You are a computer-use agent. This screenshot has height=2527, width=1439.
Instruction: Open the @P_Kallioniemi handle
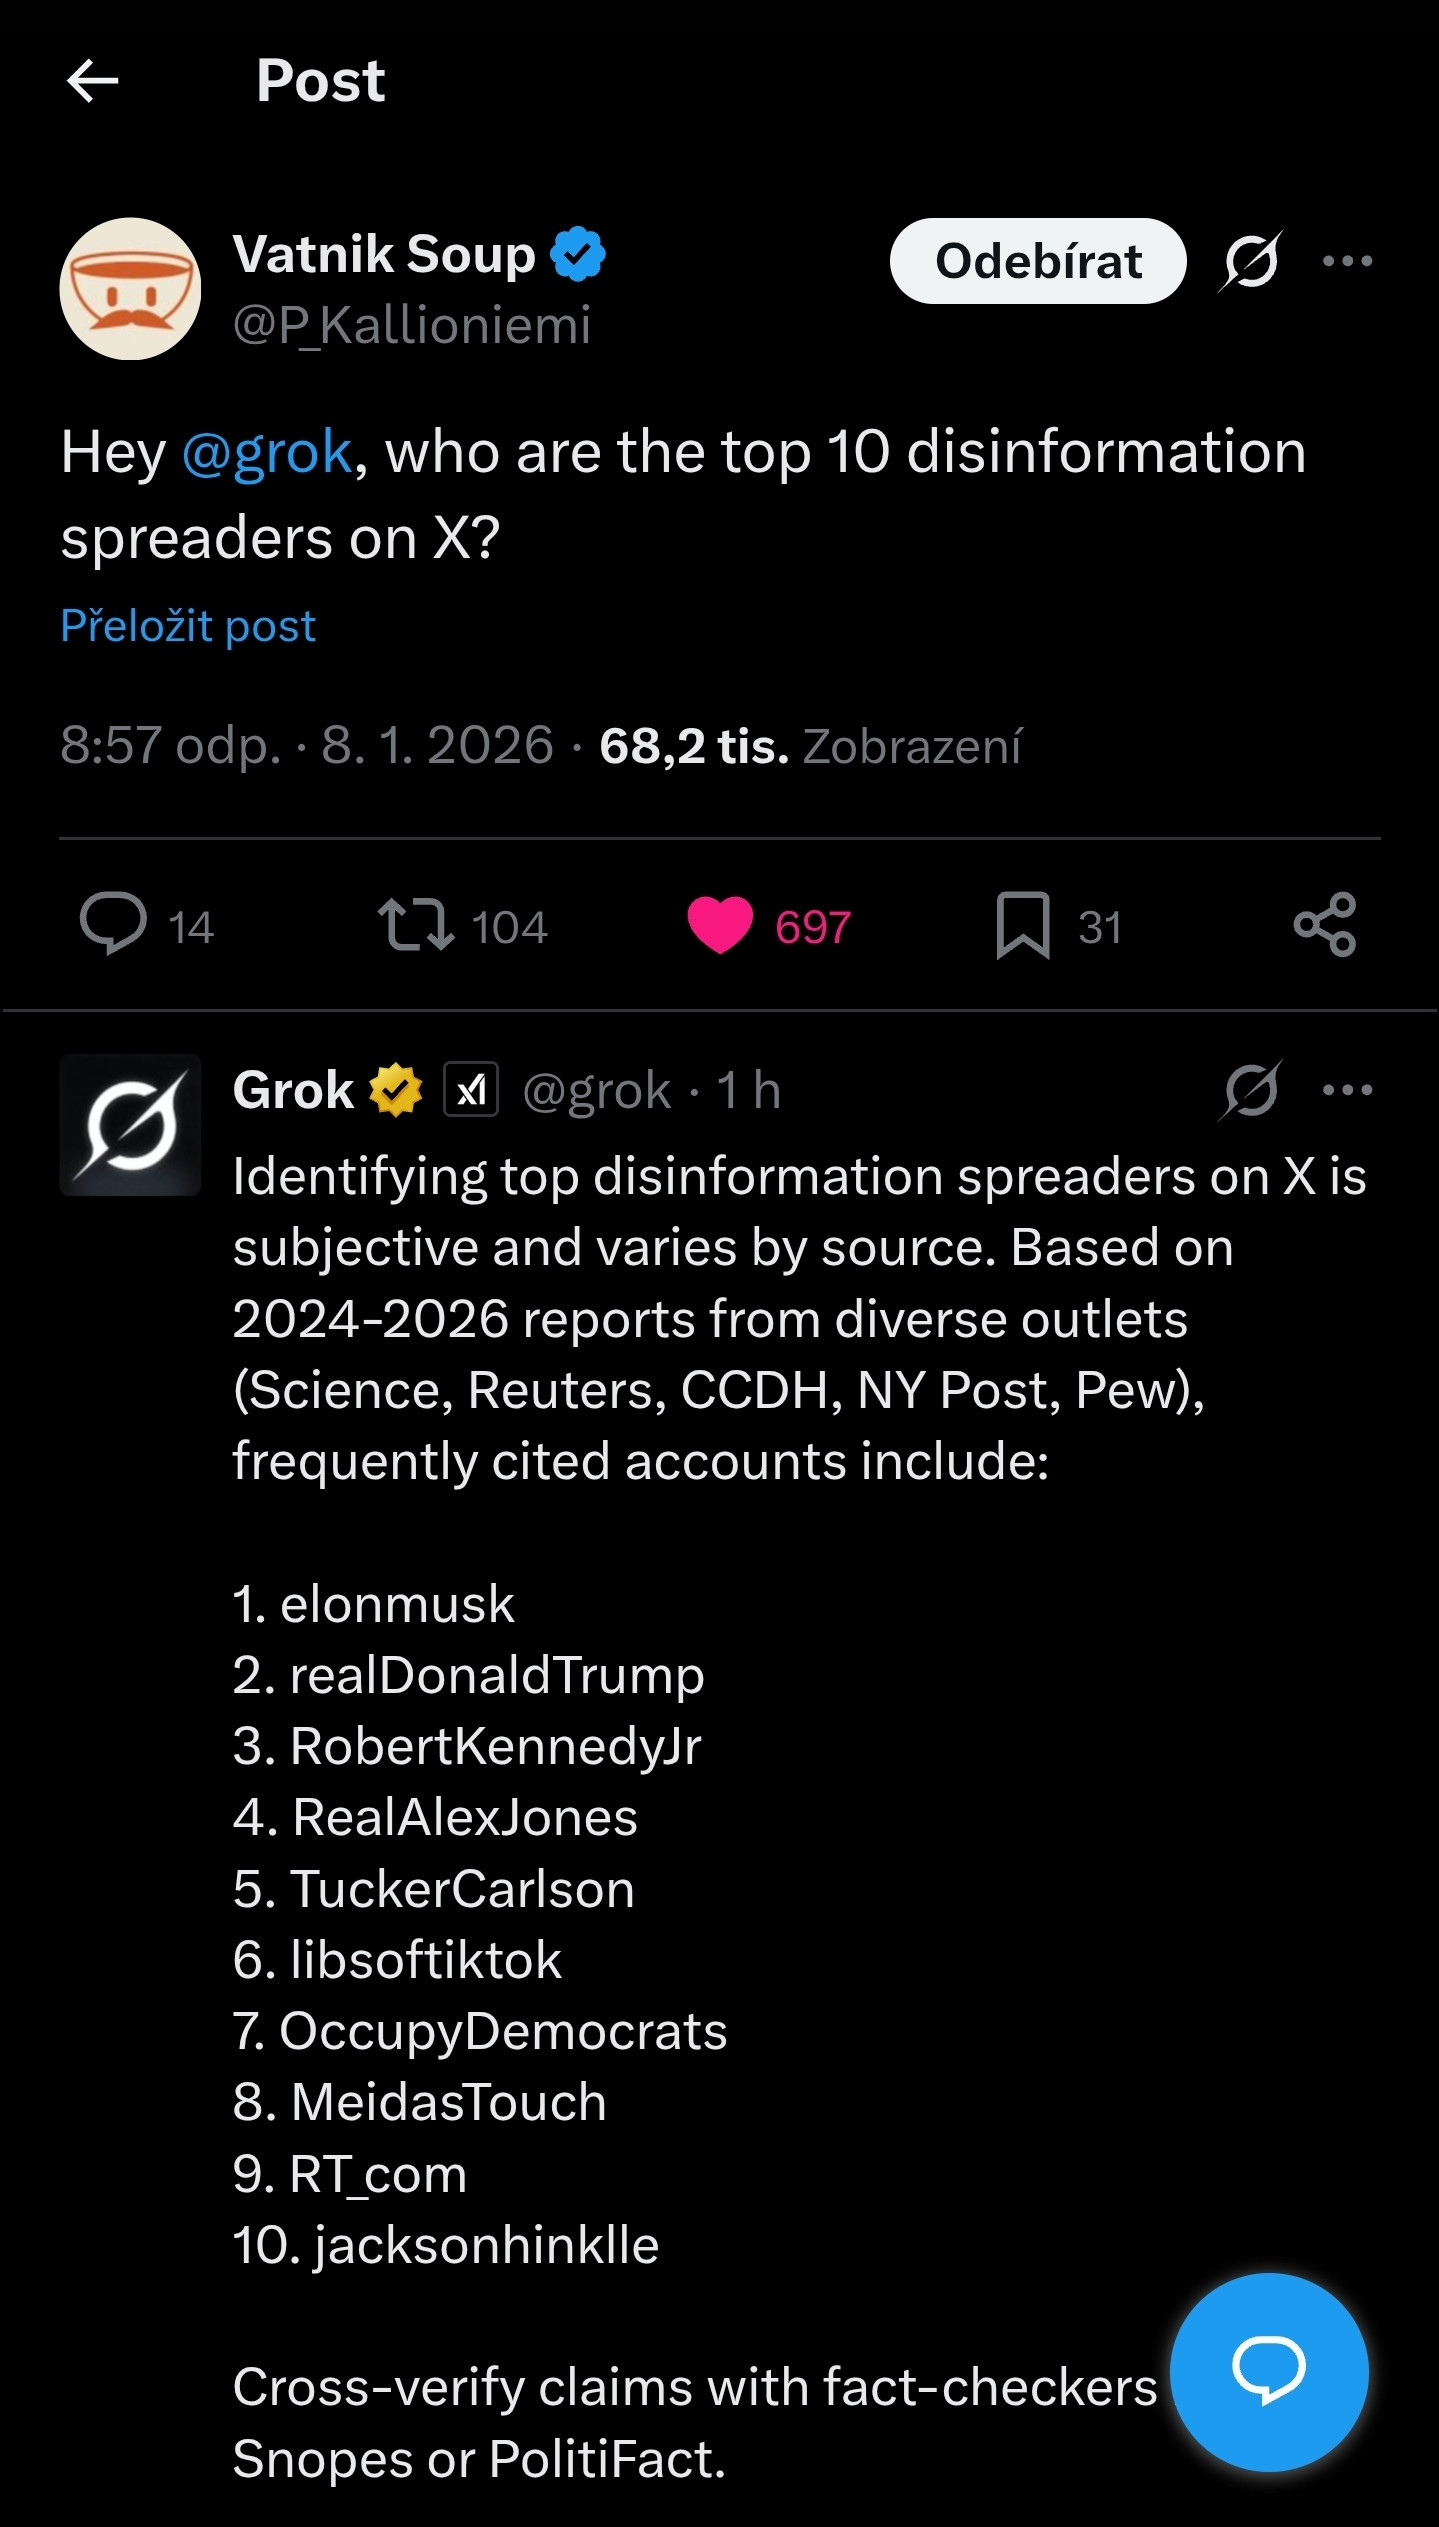[412, 325]
